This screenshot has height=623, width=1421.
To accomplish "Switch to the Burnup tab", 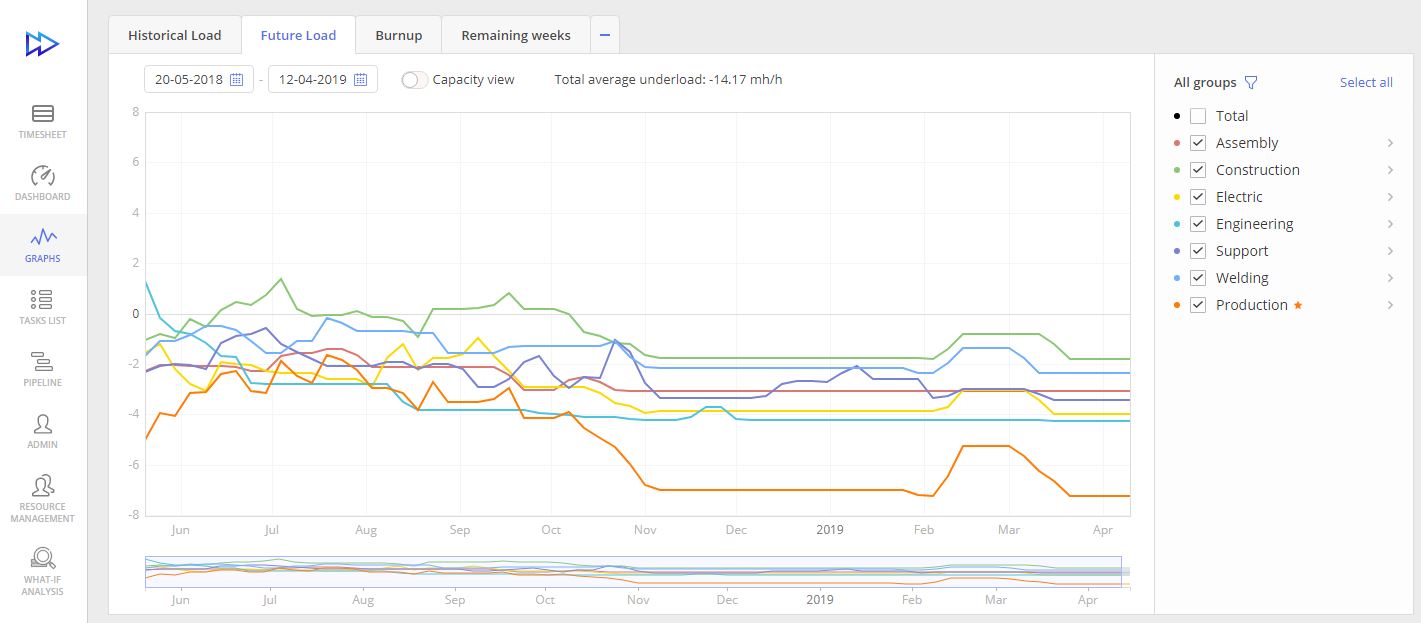I will [x=398, y=35].
